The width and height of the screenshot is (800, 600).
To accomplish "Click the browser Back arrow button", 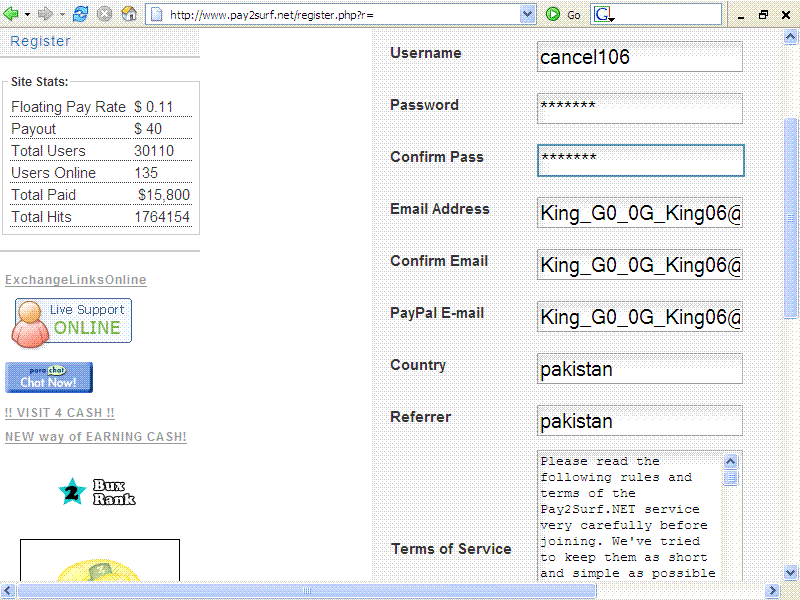I will tap(12, 14).
